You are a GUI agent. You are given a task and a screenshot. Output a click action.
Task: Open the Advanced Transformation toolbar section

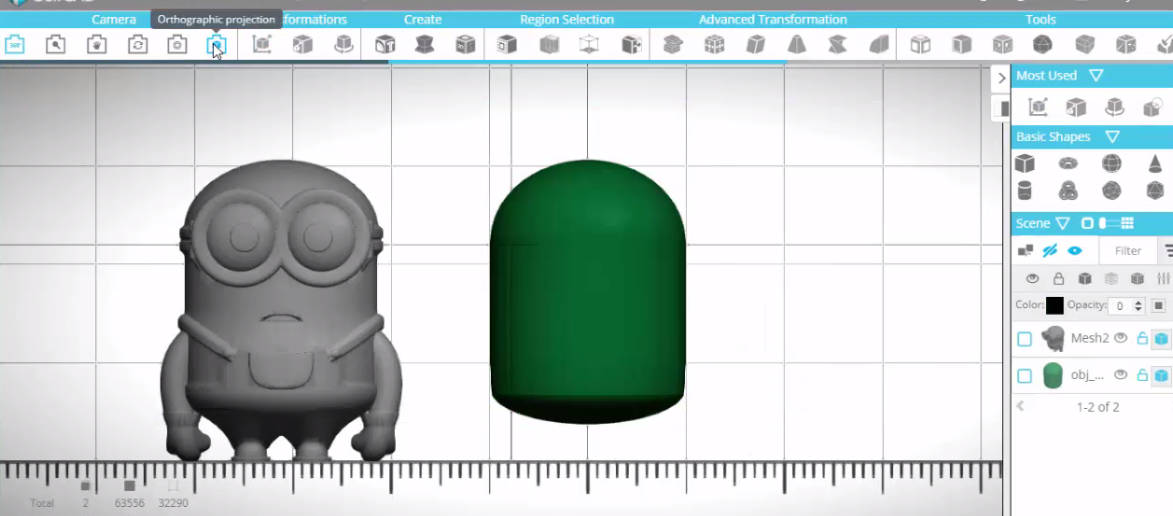[773, 19]
